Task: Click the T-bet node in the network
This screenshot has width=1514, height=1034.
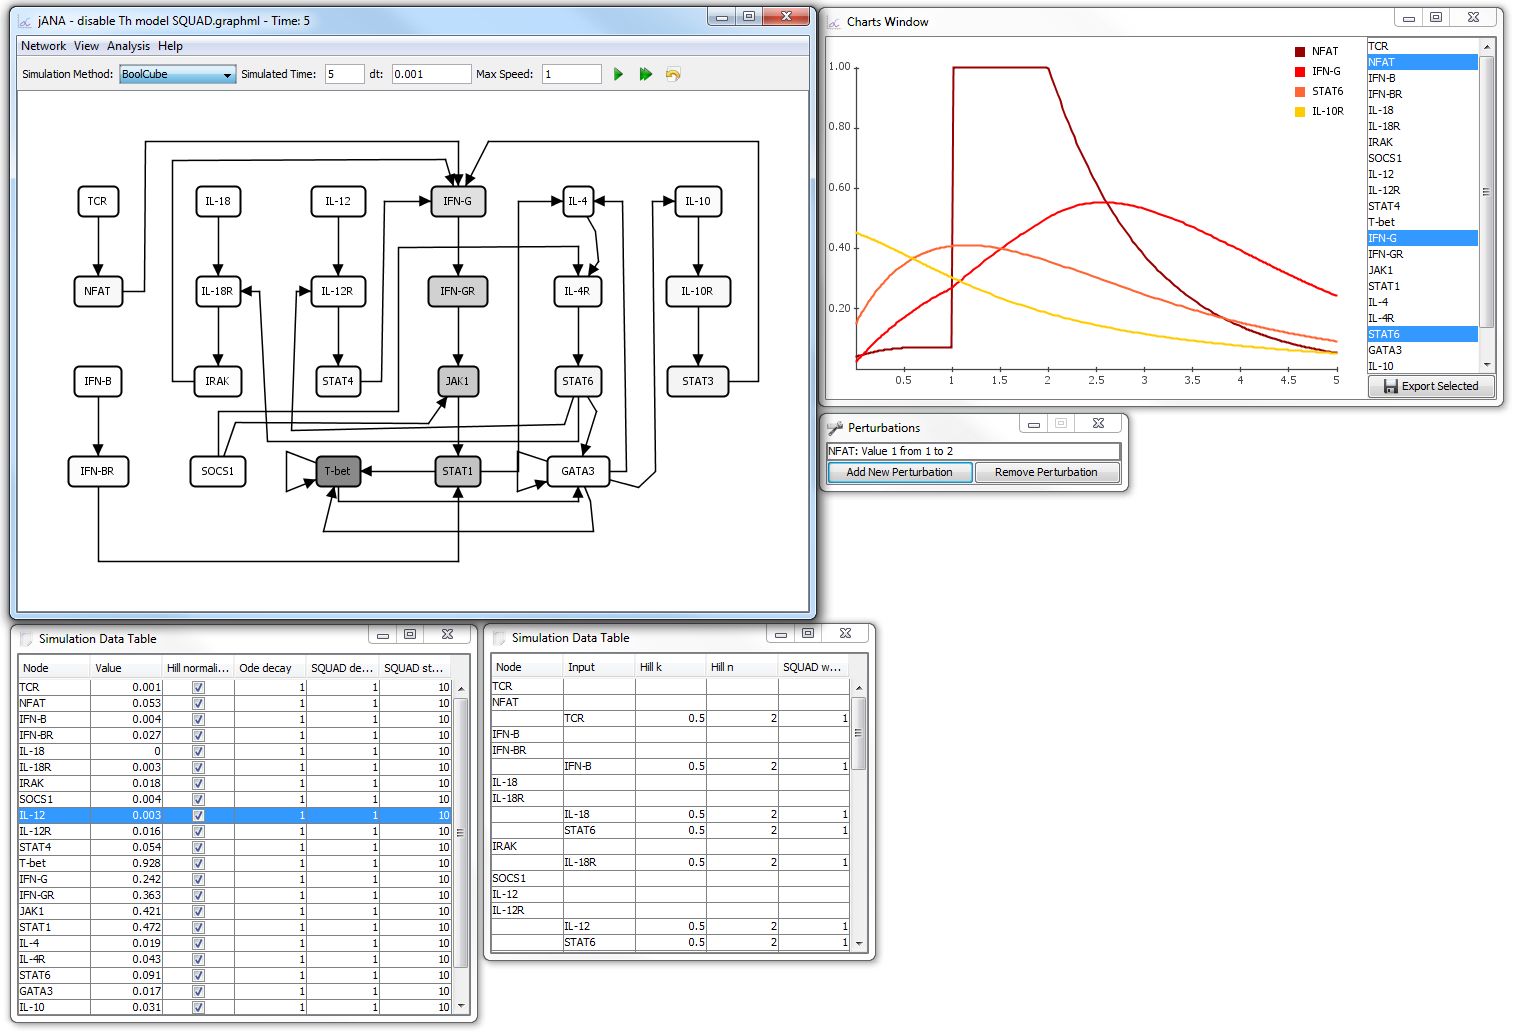Action: (x=338, y=471)
